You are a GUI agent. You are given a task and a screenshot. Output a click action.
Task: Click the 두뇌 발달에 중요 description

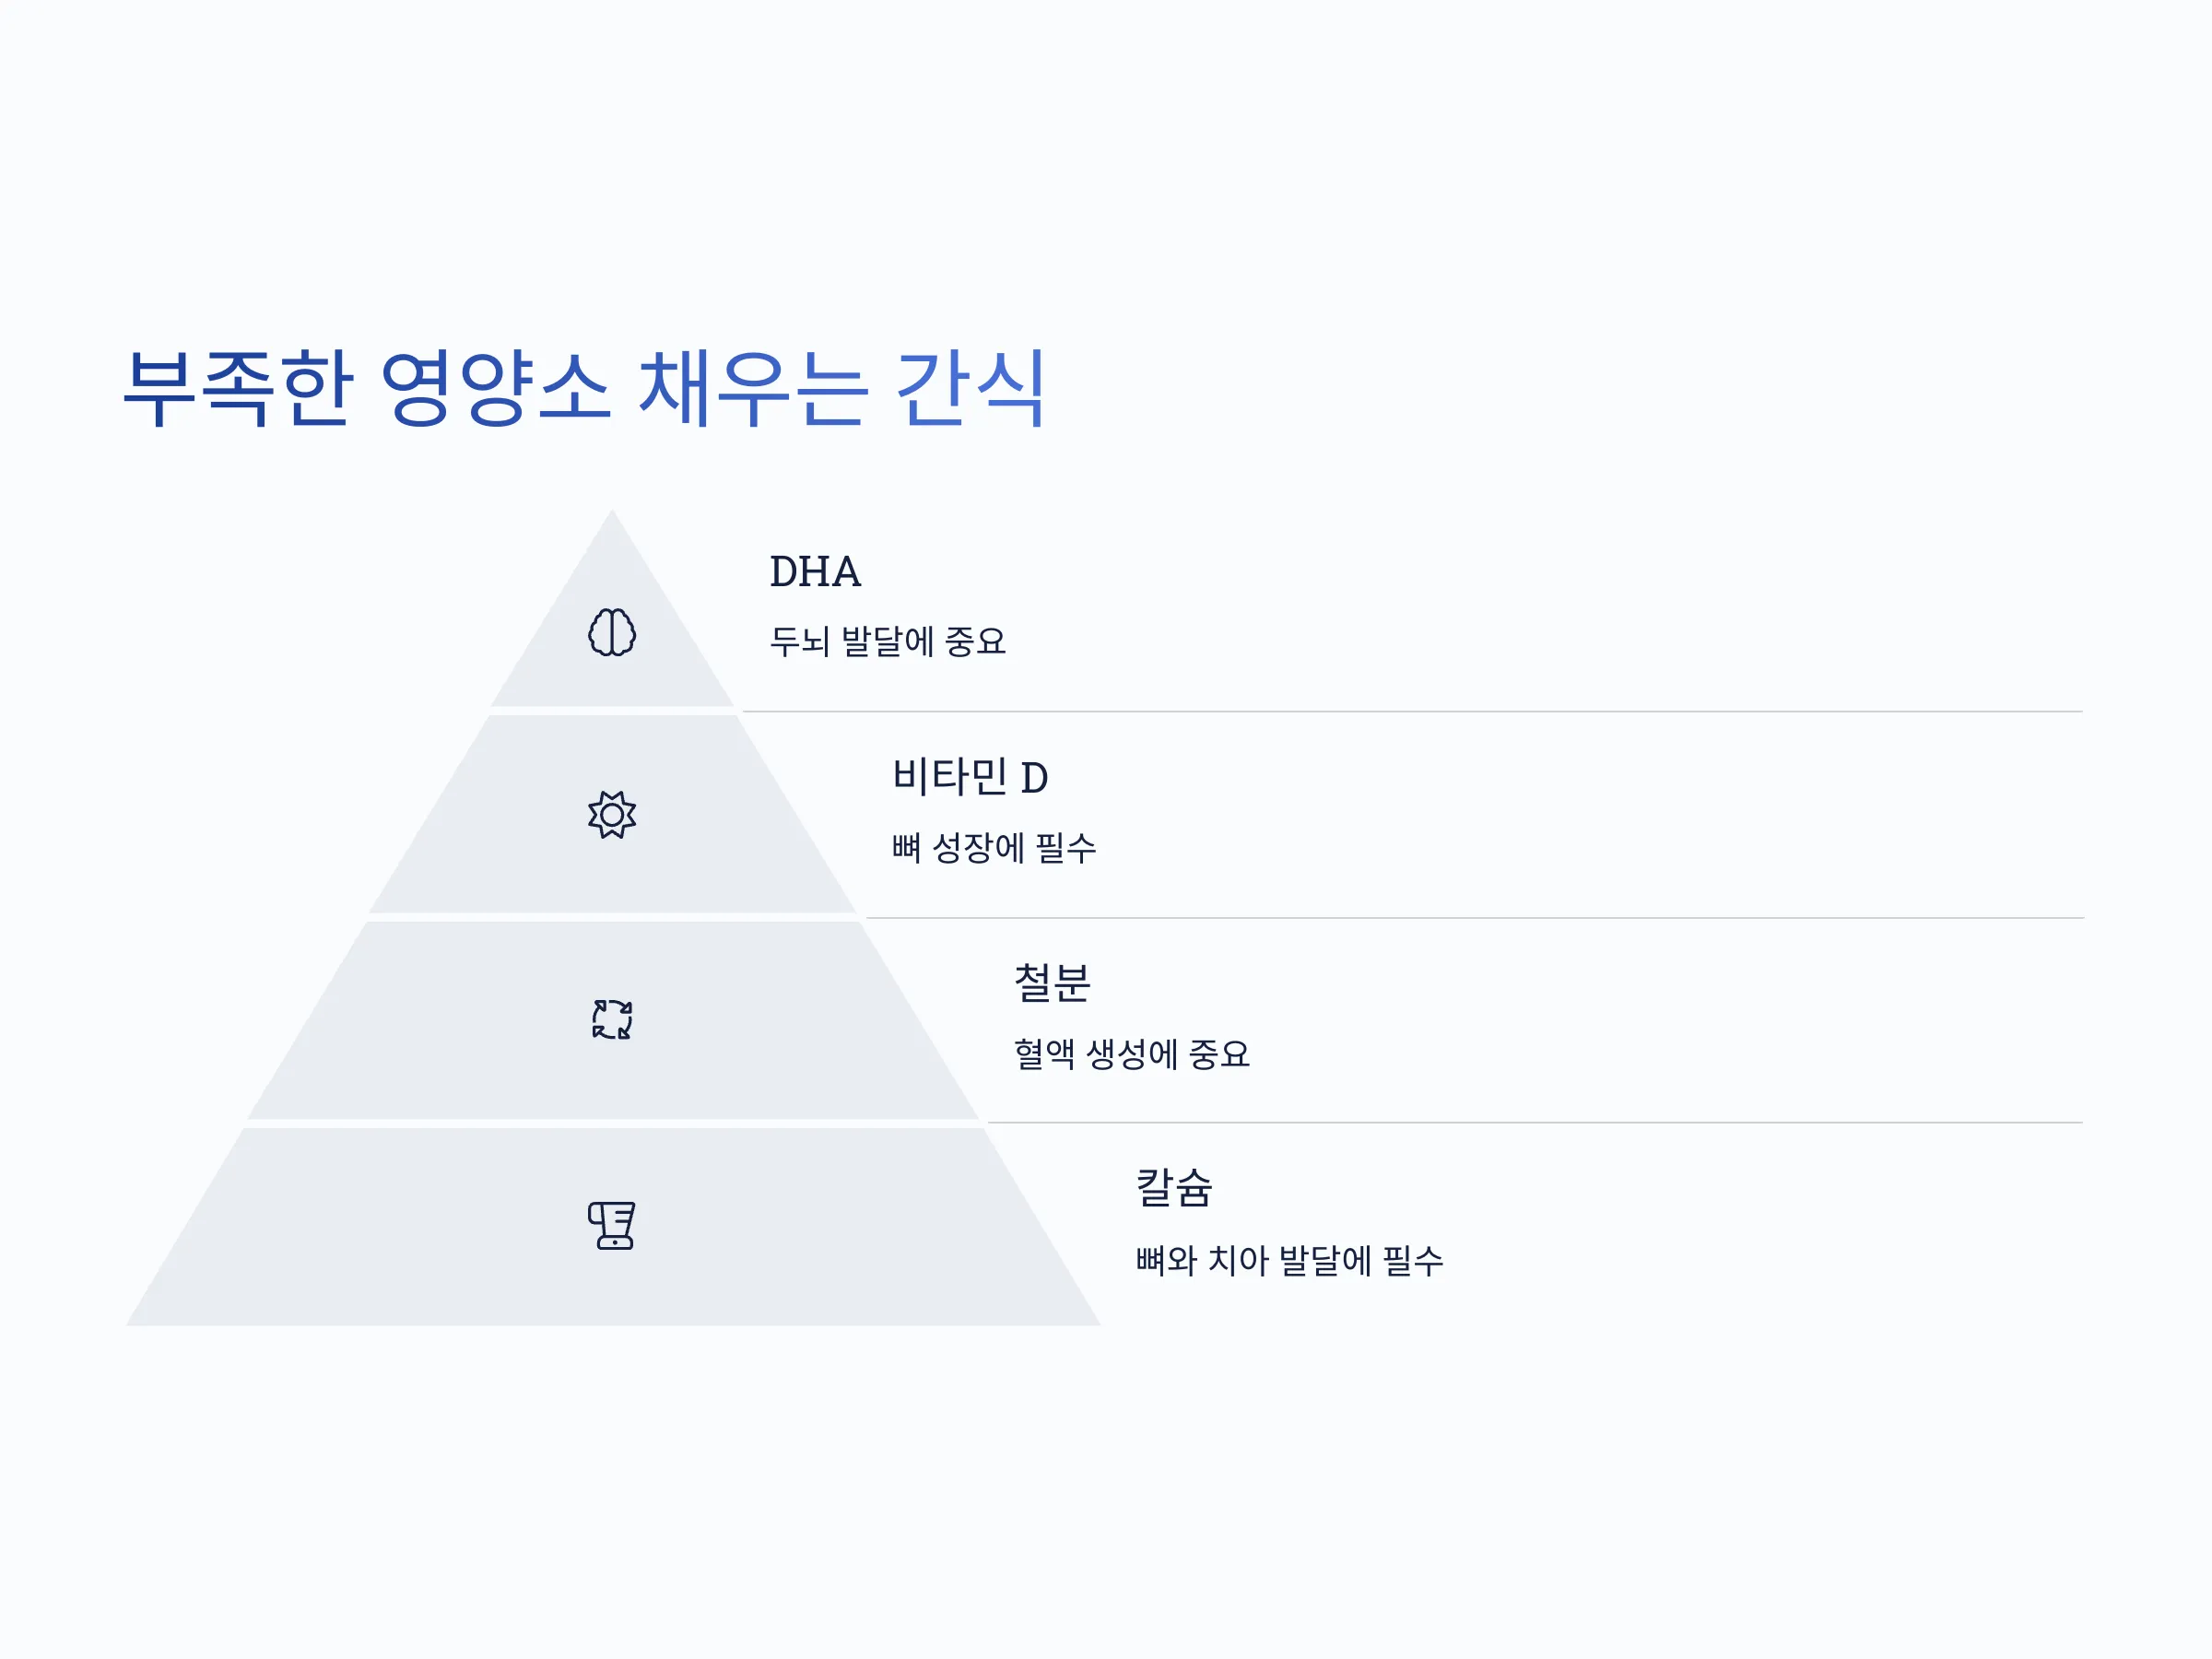(887, 641)
